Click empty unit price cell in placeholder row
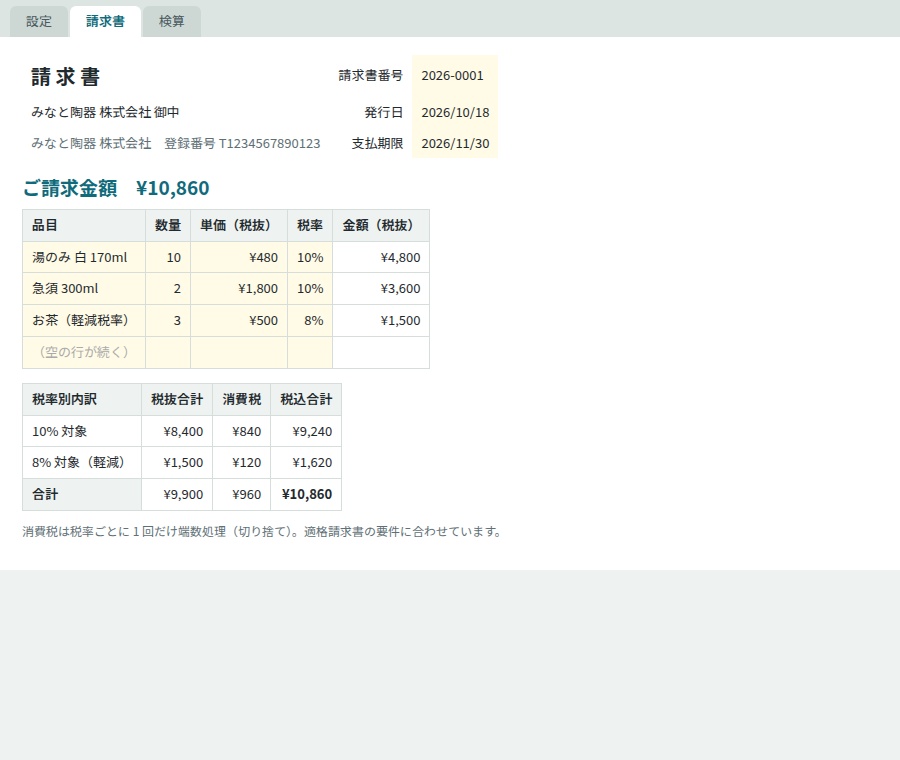Image resolution: width=900 pixels, height=760 pixels. pyautogui.click(x=239, y=352)
